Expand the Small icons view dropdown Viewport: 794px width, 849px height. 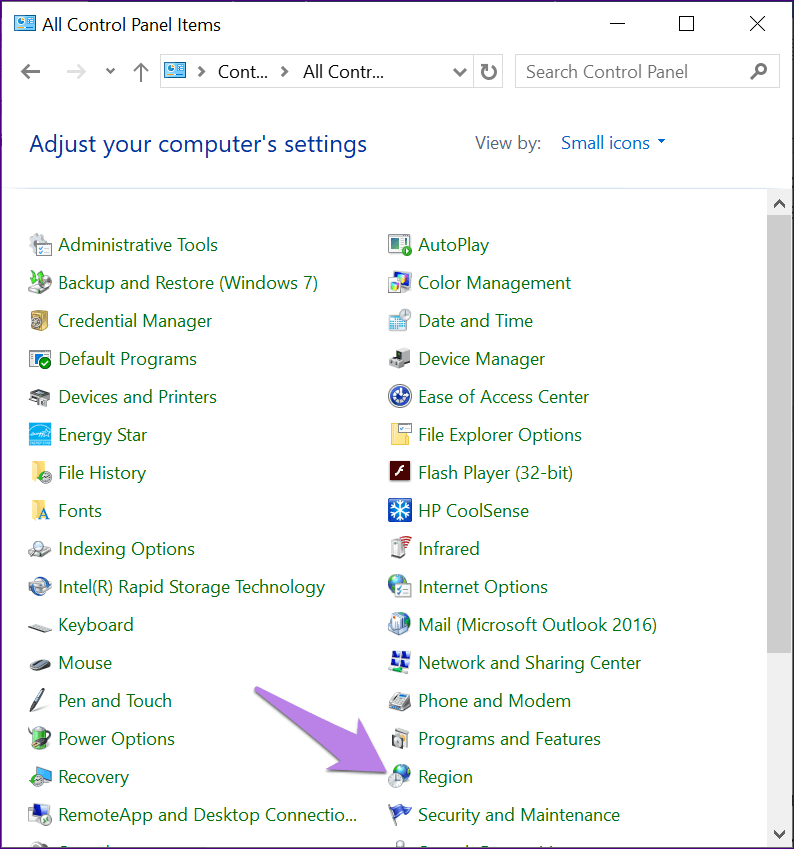(x=613, y=143)
